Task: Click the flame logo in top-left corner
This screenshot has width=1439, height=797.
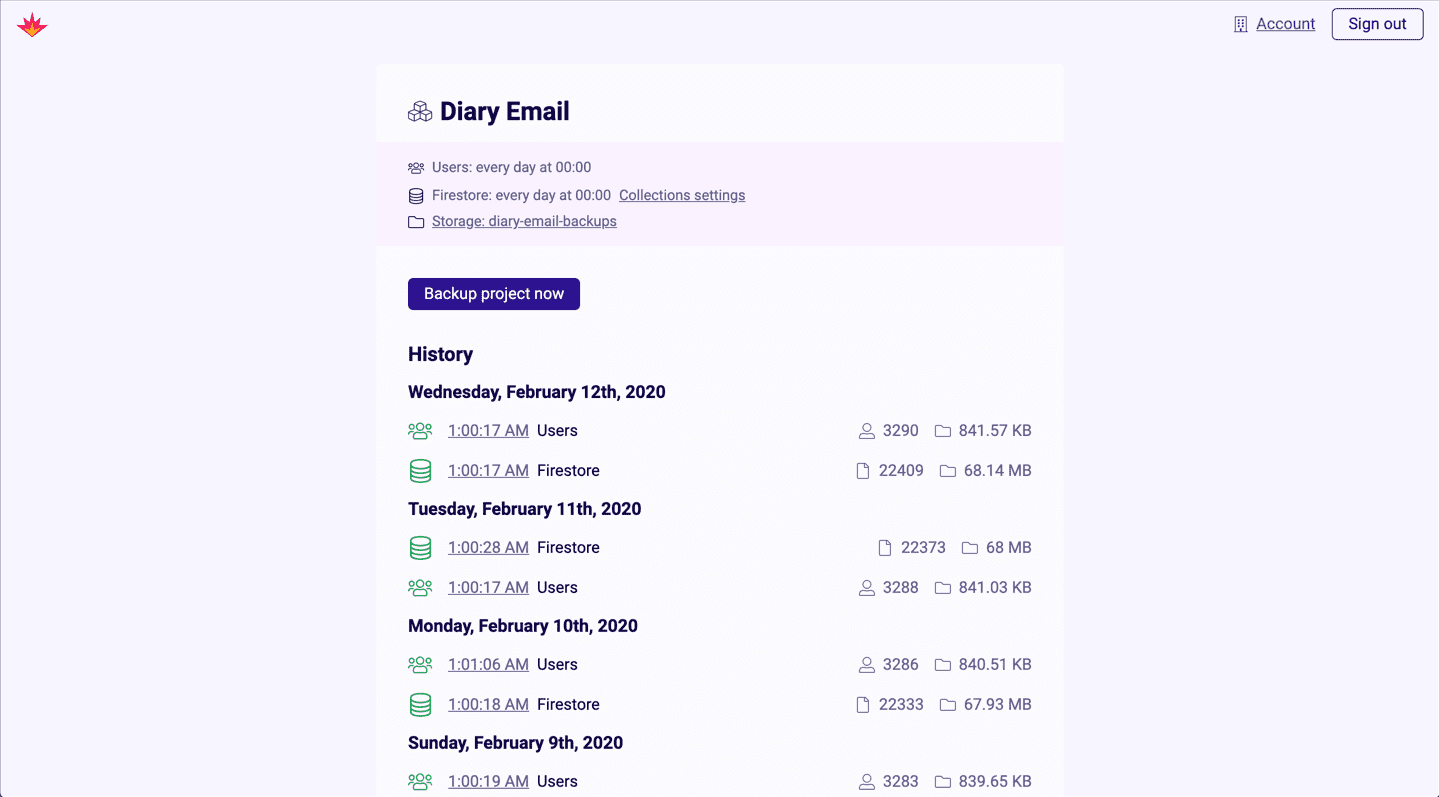Action: pos(32,25)
